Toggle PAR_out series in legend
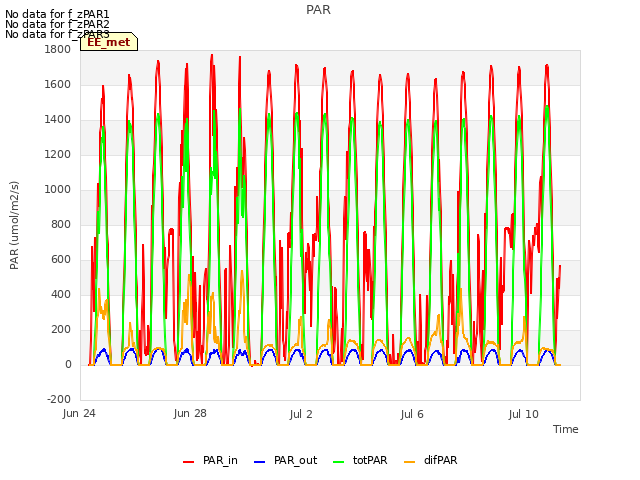The width and height of the screenshot is (640, 480). [x=285, y=460]
